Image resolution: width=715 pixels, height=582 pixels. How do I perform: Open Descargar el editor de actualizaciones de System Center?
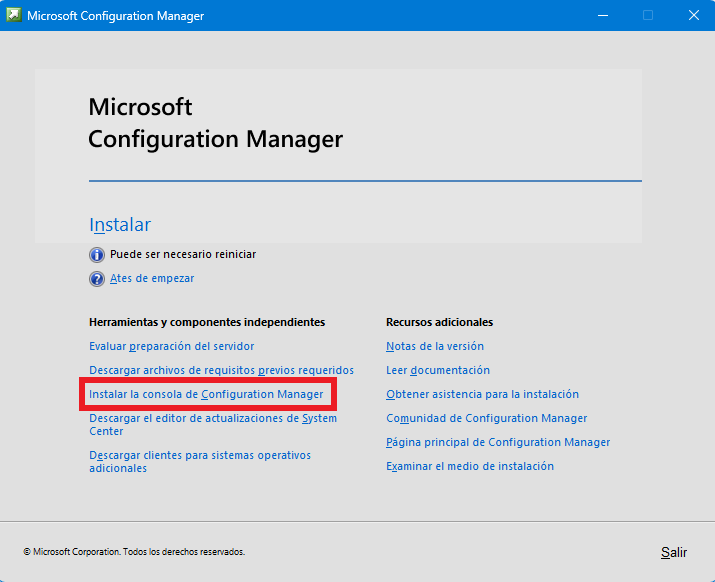pos(213,425)
